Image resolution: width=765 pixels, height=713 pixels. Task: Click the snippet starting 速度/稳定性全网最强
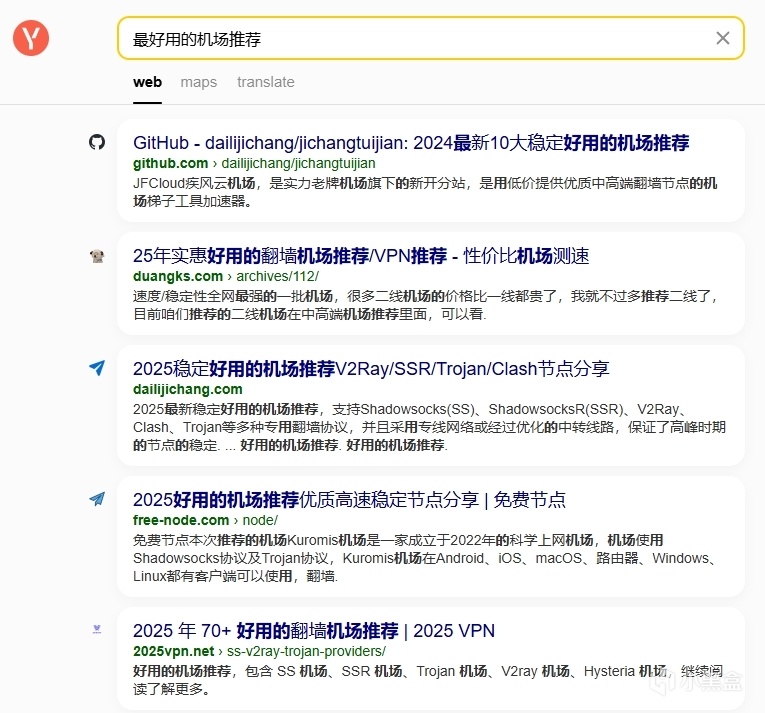coord(425,305)
